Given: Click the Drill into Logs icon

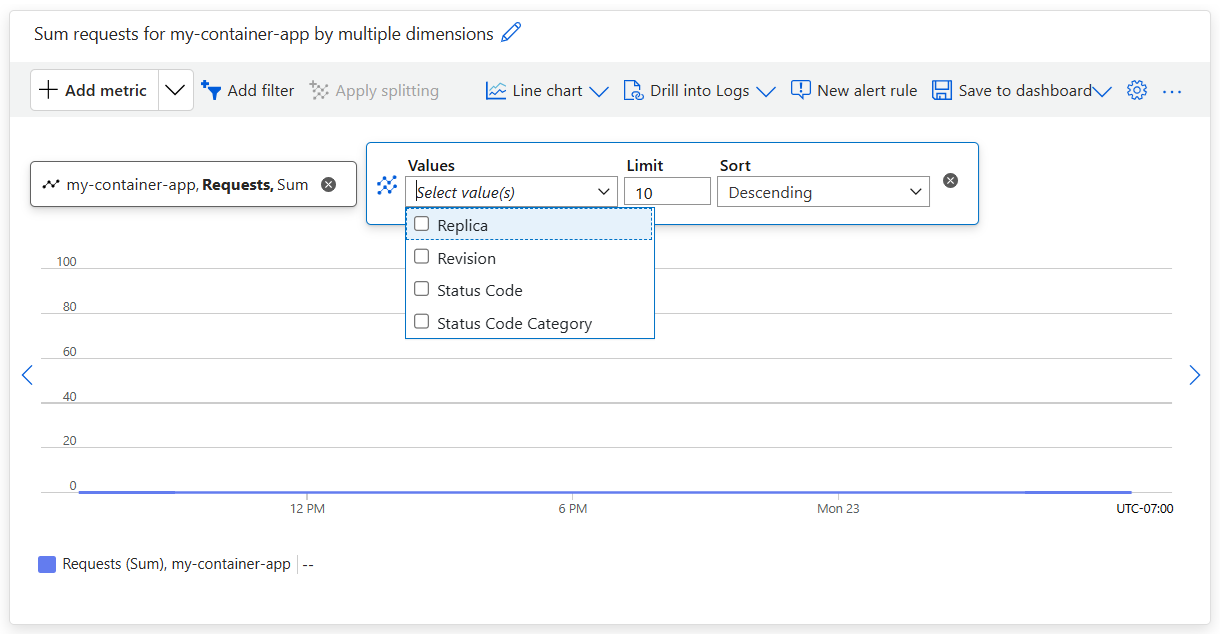Looking at the screenshot, I should tap(634, 90).
